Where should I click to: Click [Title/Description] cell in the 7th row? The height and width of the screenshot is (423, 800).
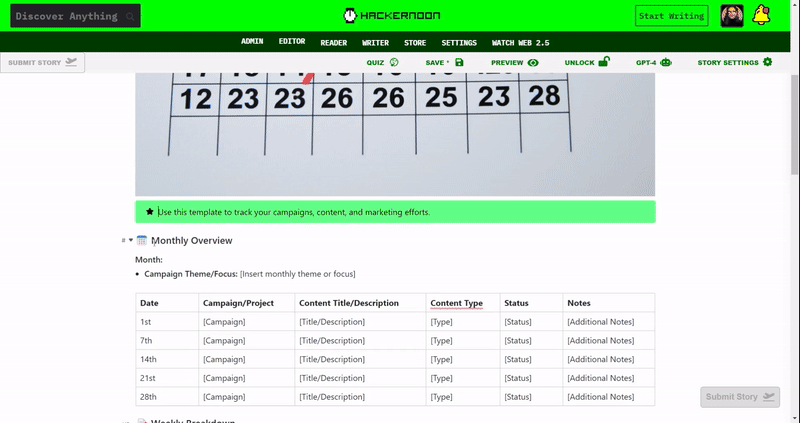click(x=360, y=340)
